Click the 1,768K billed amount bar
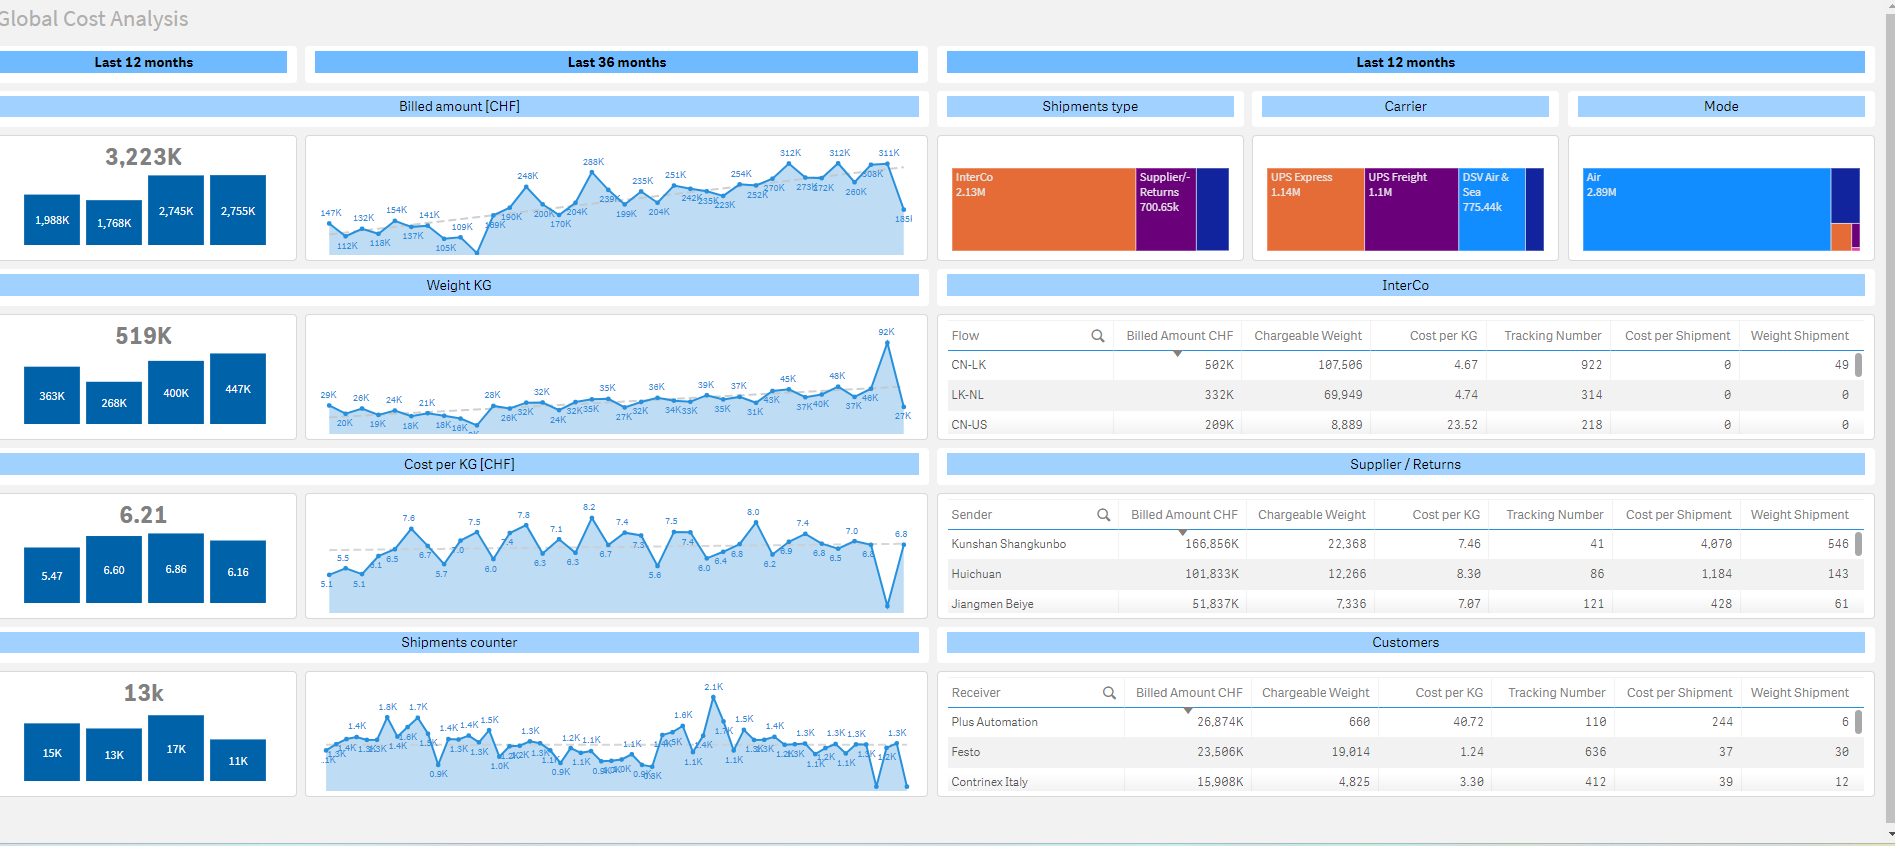 click(x=114, y=223)
